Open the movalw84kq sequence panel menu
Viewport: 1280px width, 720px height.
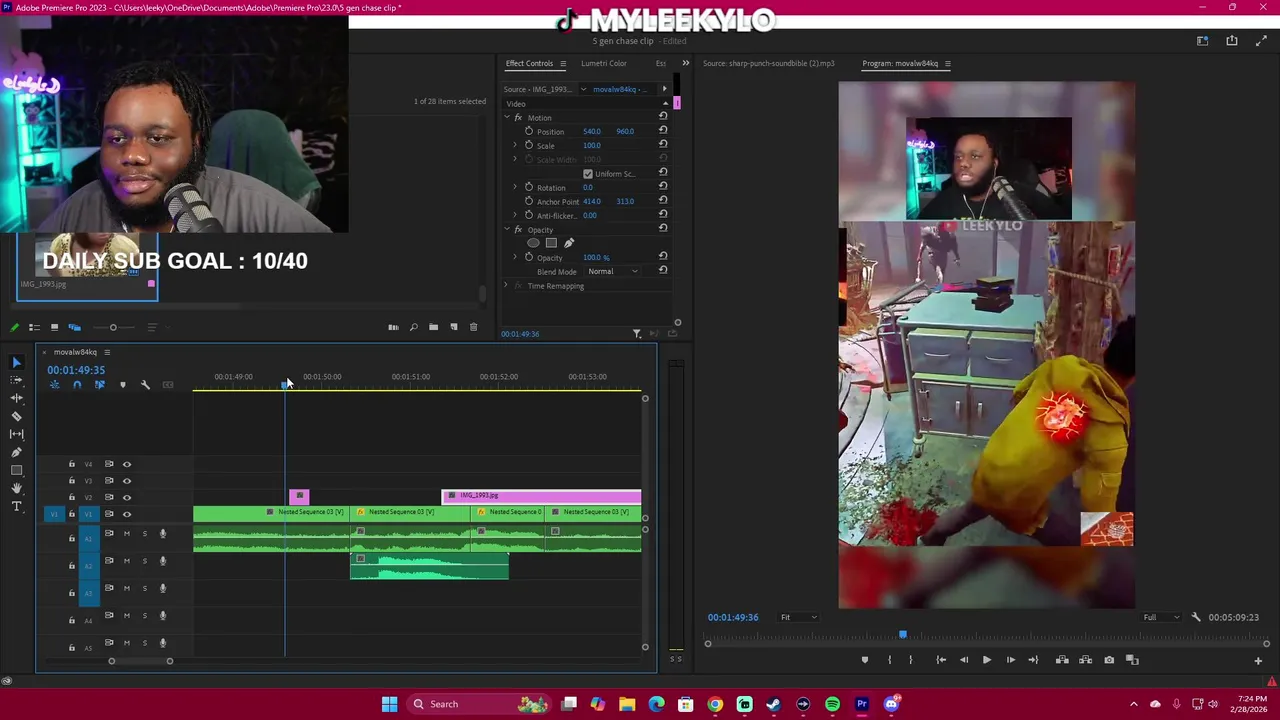point(107,352)
